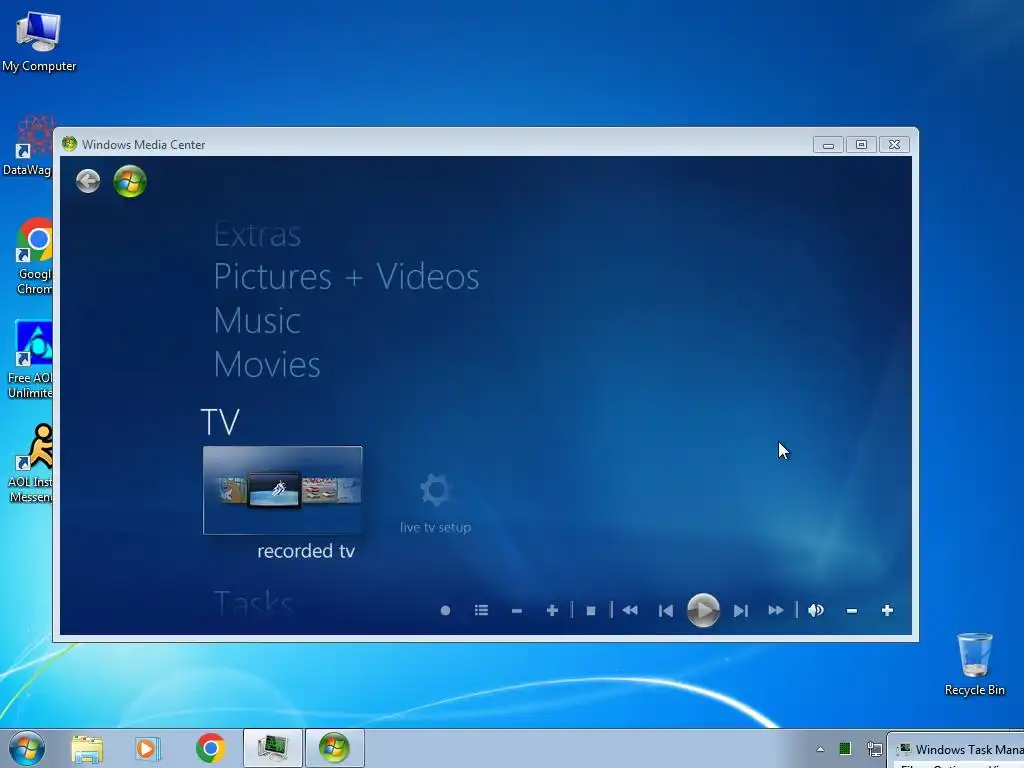The width and height of the screenshot is (1024, 768).
Task: Open the guide list button
Action: pos(481,610)
